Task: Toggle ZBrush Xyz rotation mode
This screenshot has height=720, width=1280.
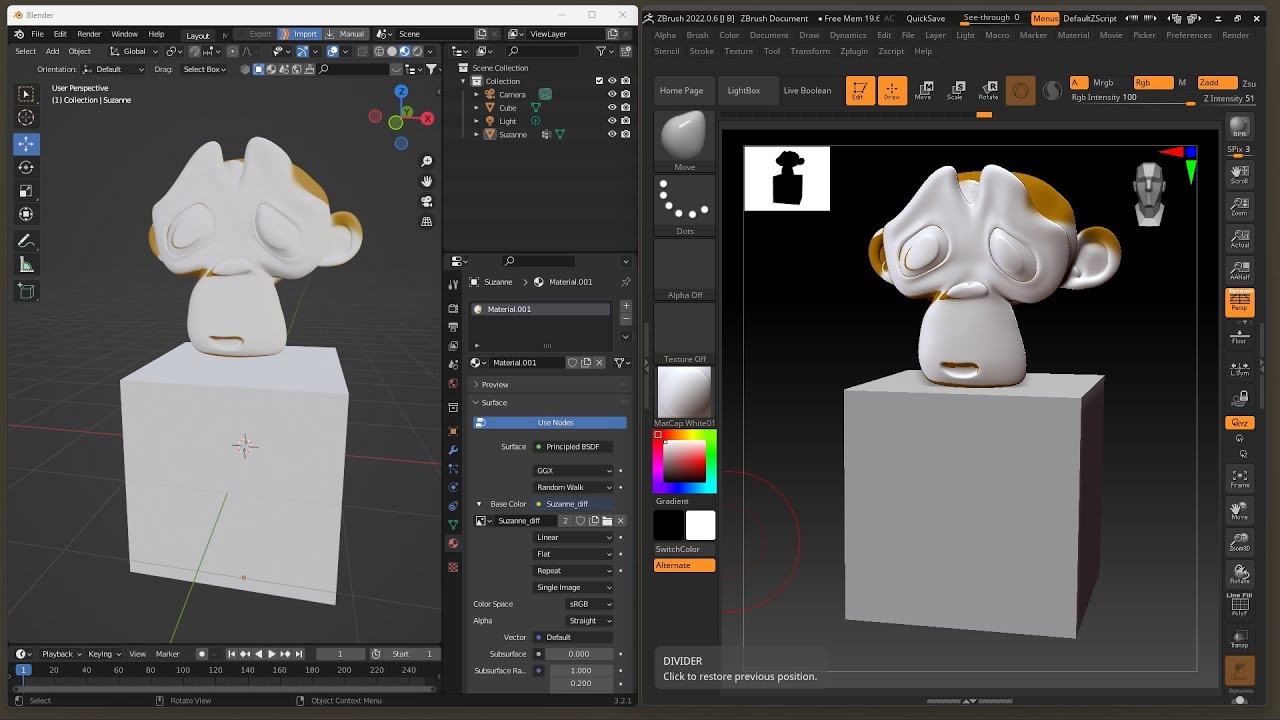Action: [1240, 423]
